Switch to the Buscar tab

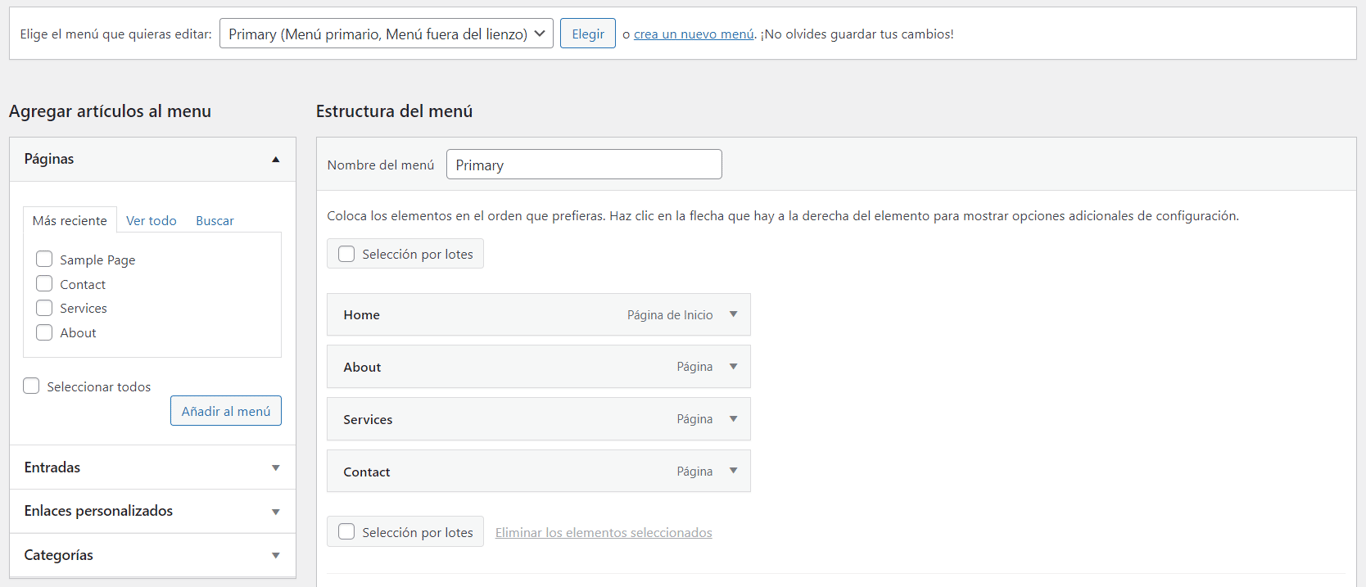tap(214, 220)
